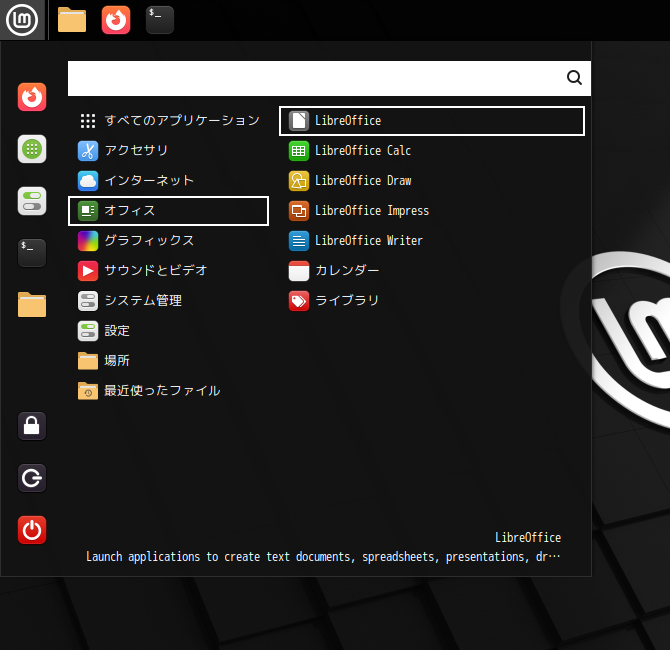Launch LibreOffice Draw

[432, 181]
